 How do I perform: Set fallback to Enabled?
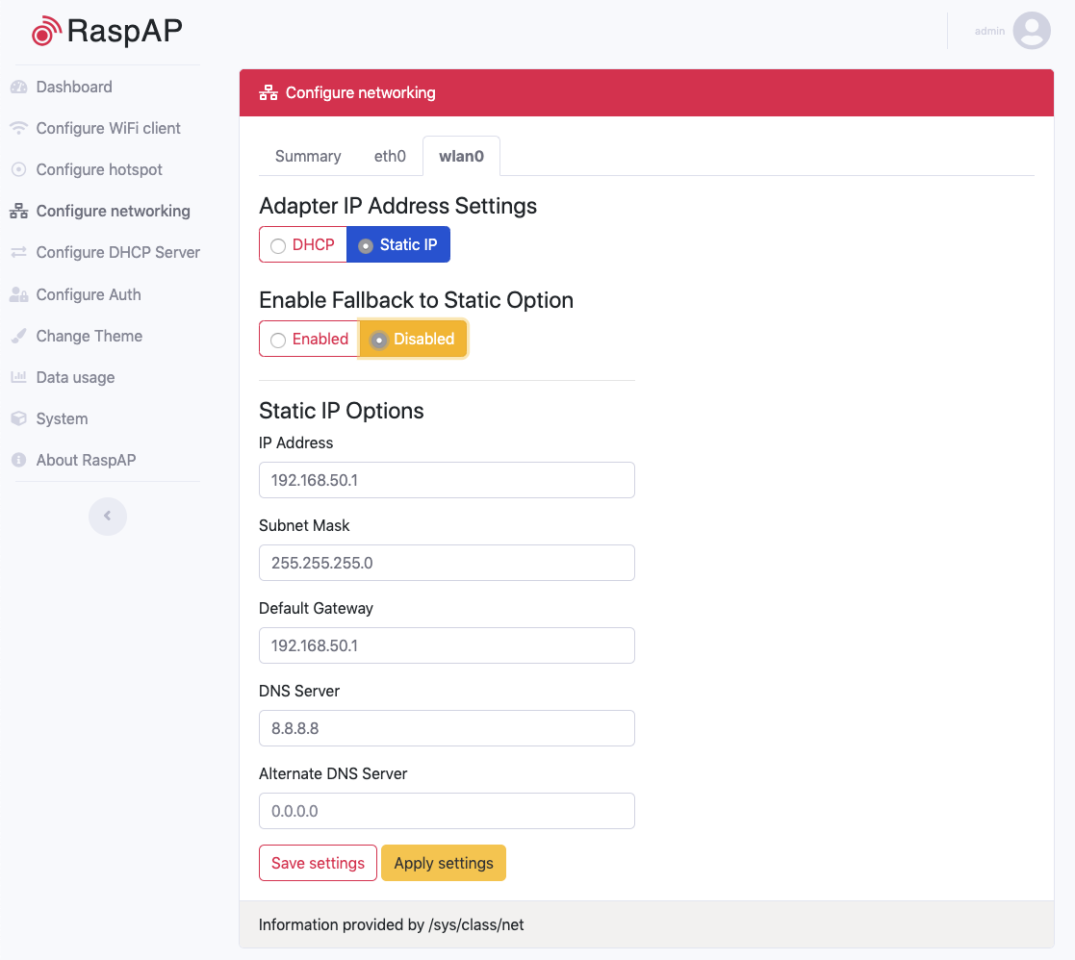click(309, 339)
